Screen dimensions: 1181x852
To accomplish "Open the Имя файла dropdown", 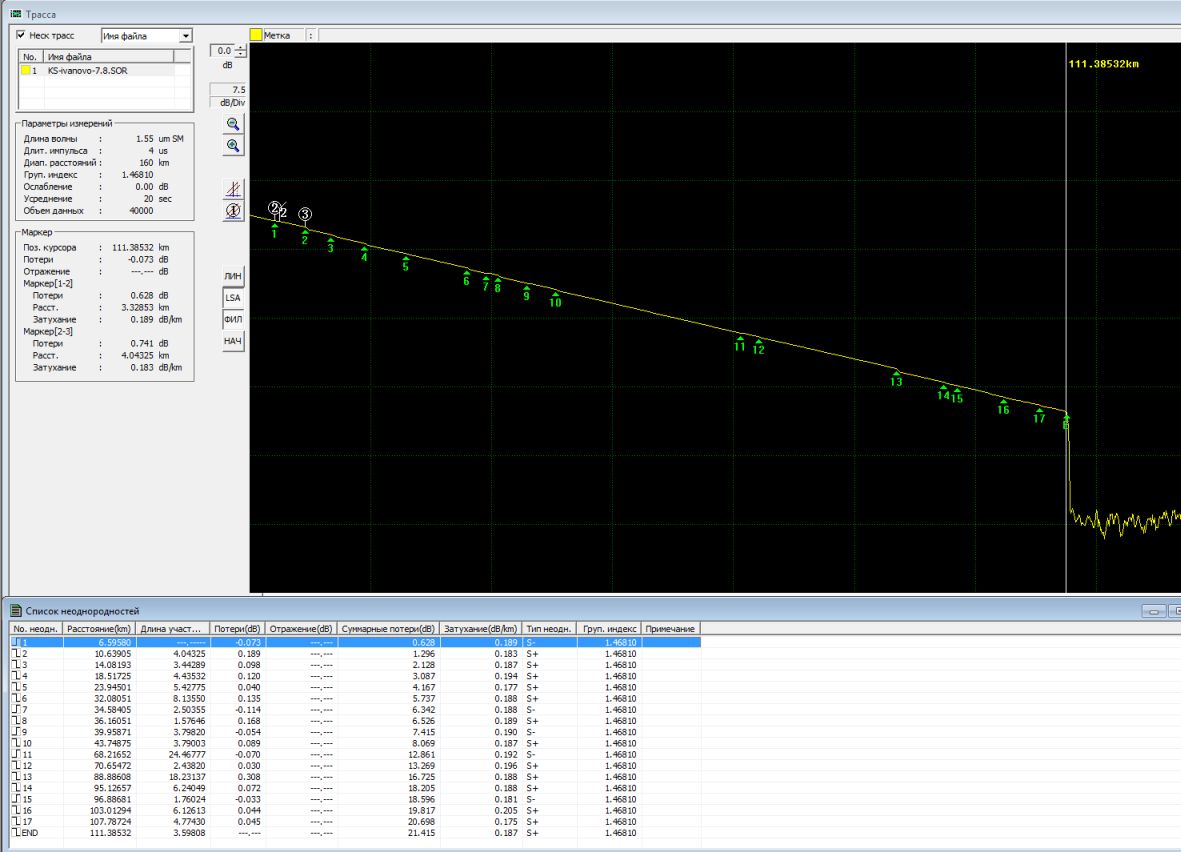I will coord(185,35).
